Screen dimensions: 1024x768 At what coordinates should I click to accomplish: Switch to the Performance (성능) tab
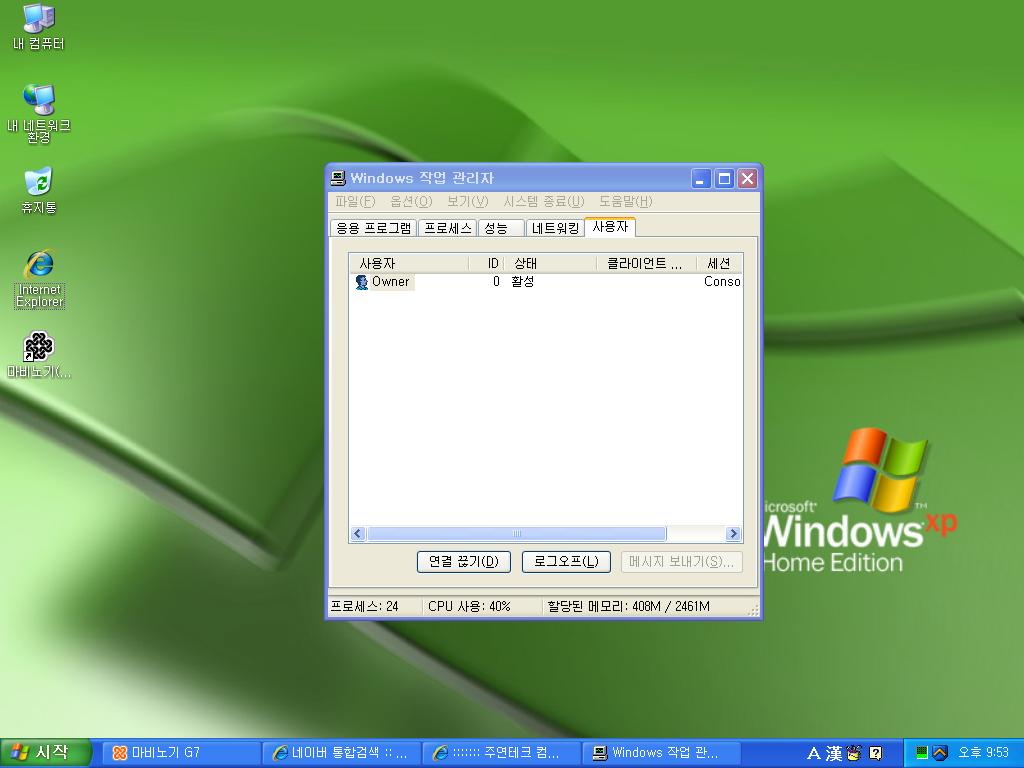pyautogui.click(x=501, y=228)
